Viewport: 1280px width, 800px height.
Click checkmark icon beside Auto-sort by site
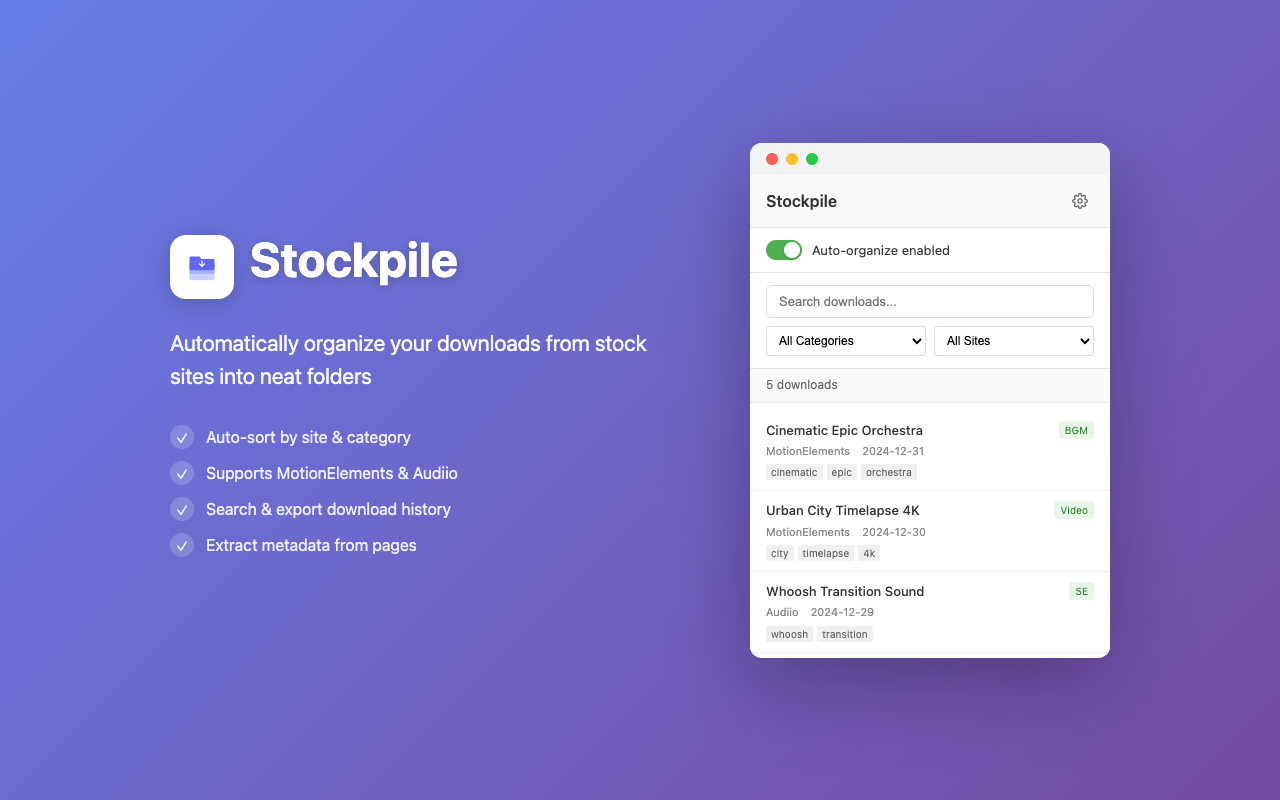click(182, 437)
